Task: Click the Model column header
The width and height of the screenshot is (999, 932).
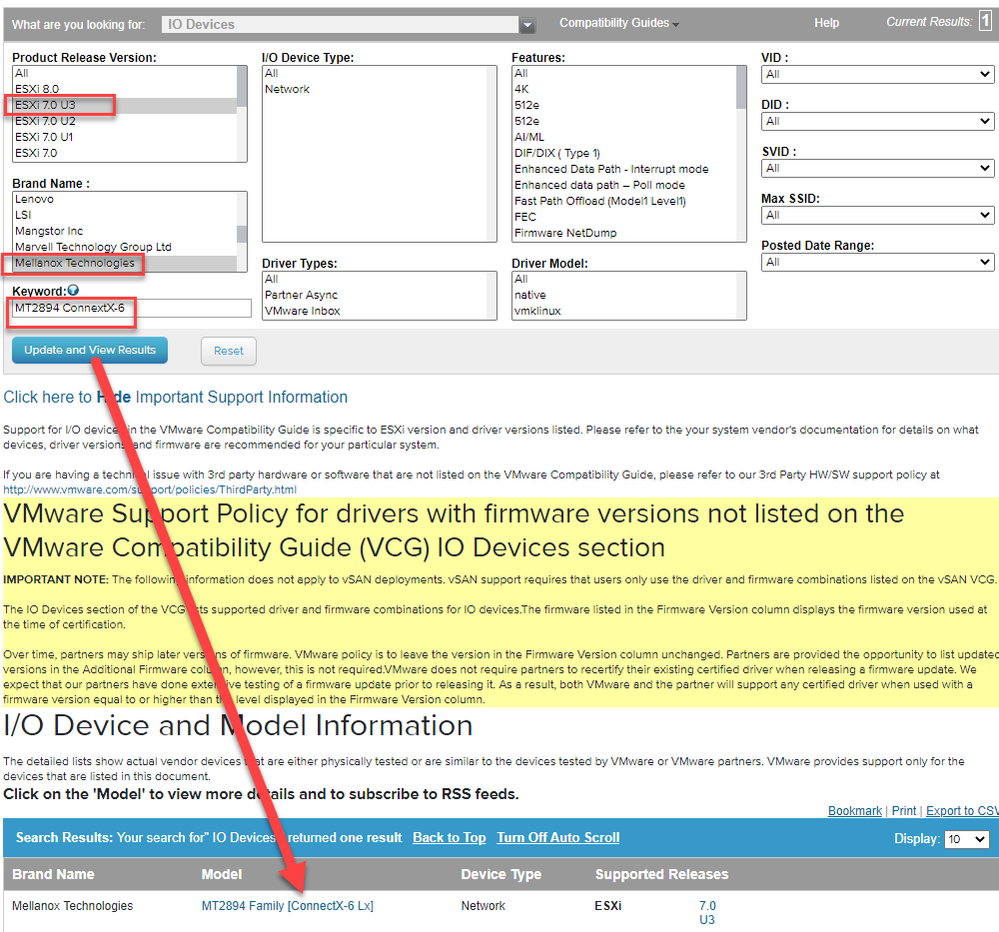Action: point(222,874)
